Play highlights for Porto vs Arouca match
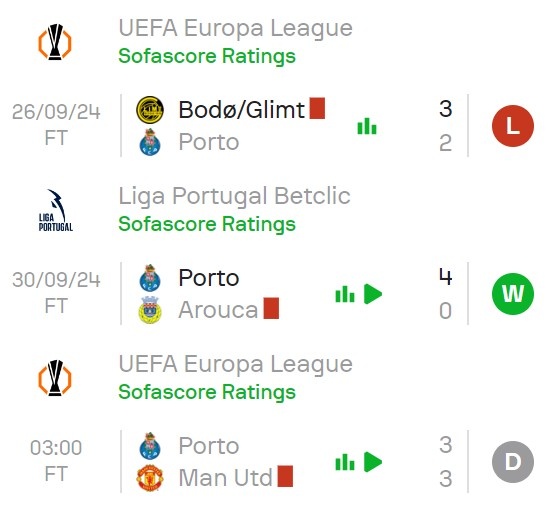 pos(373,294)
